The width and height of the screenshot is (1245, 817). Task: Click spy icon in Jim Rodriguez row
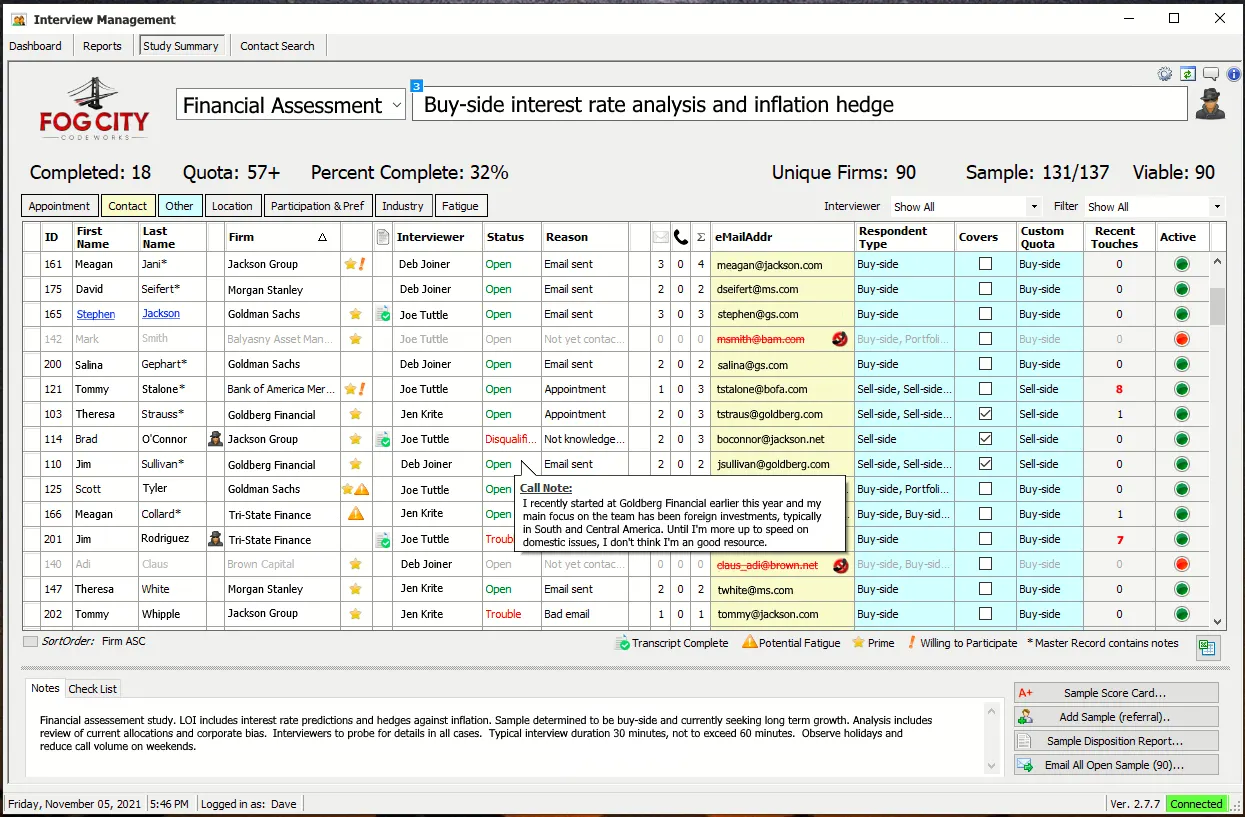(215, 539)
